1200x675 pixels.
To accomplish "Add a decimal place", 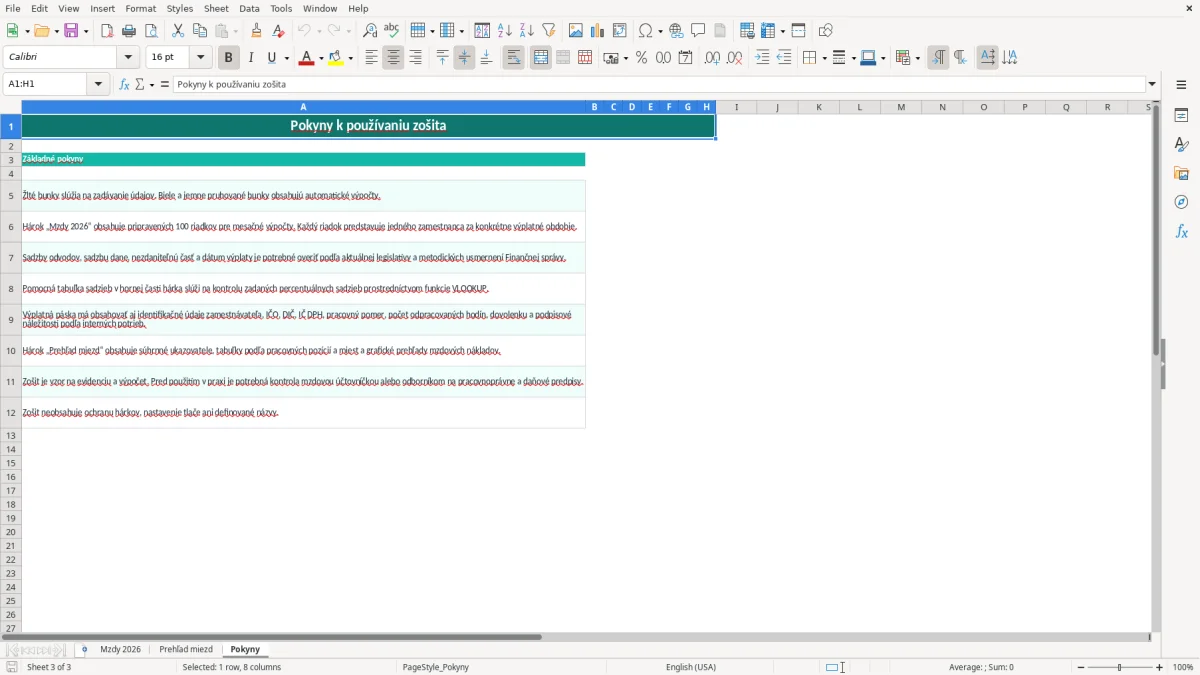I will [x=712, y=58].
